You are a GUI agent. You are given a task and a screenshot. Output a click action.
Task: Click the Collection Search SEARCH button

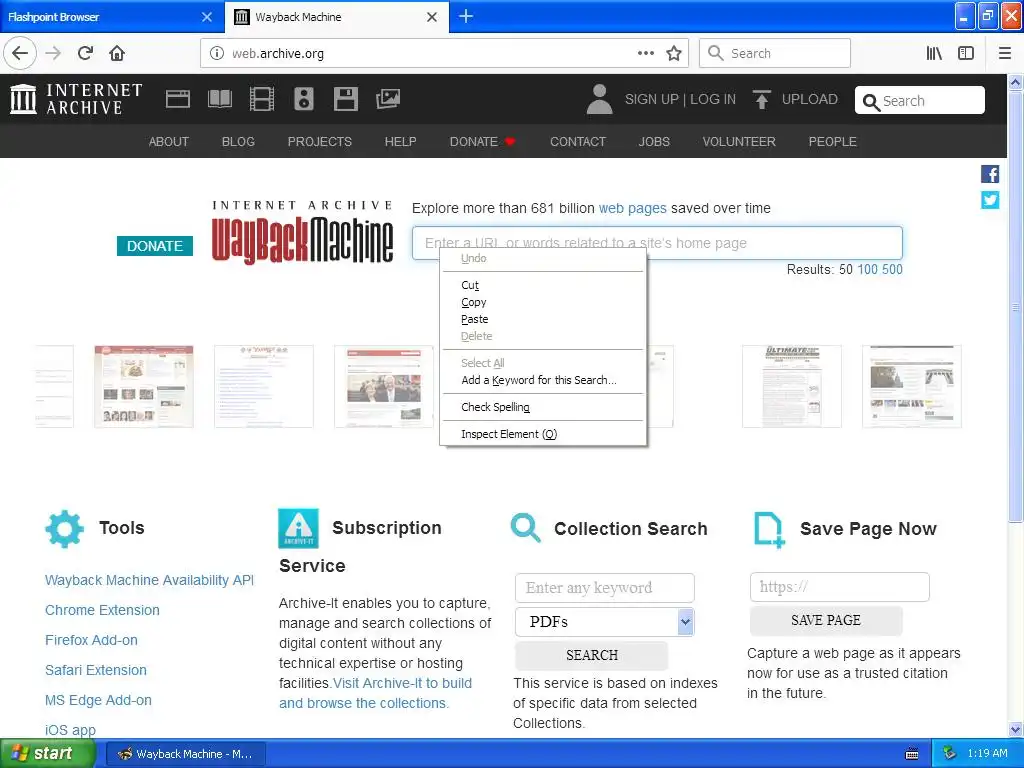tap(592, 656)
